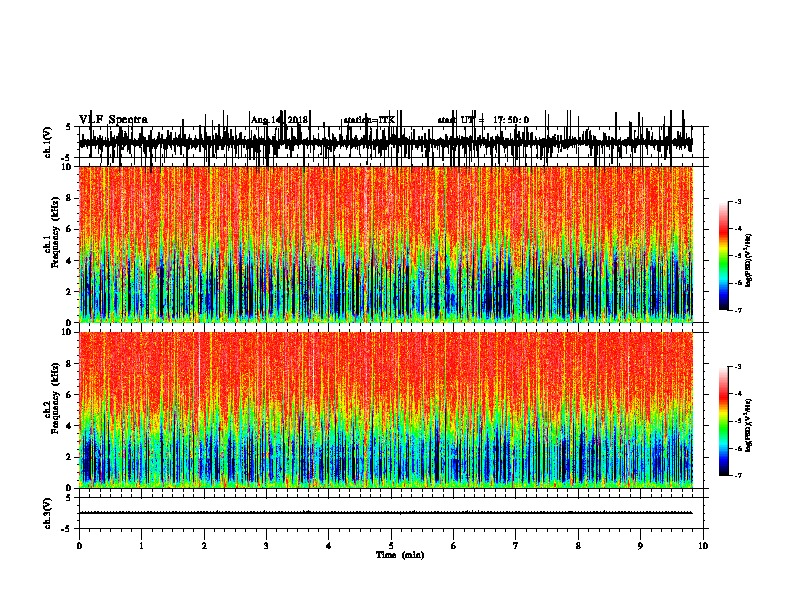Click the 'Time (min)' axis title
792x612 pixels.
click(x=400, y=555)
